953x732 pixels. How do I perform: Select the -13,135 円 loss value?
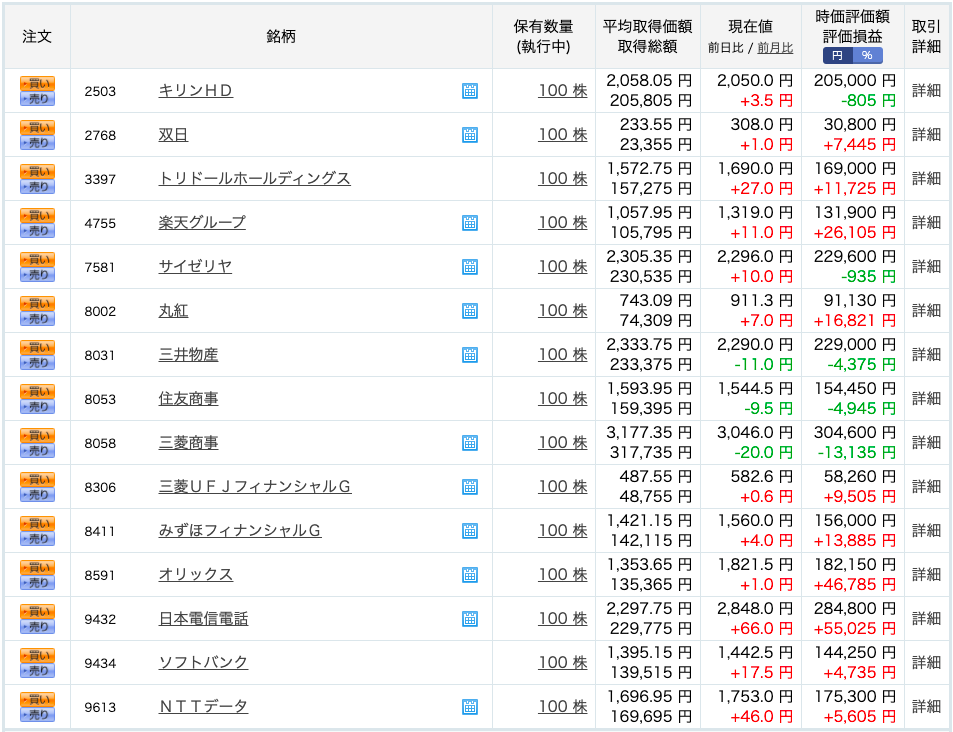click(x=856, y=453)
